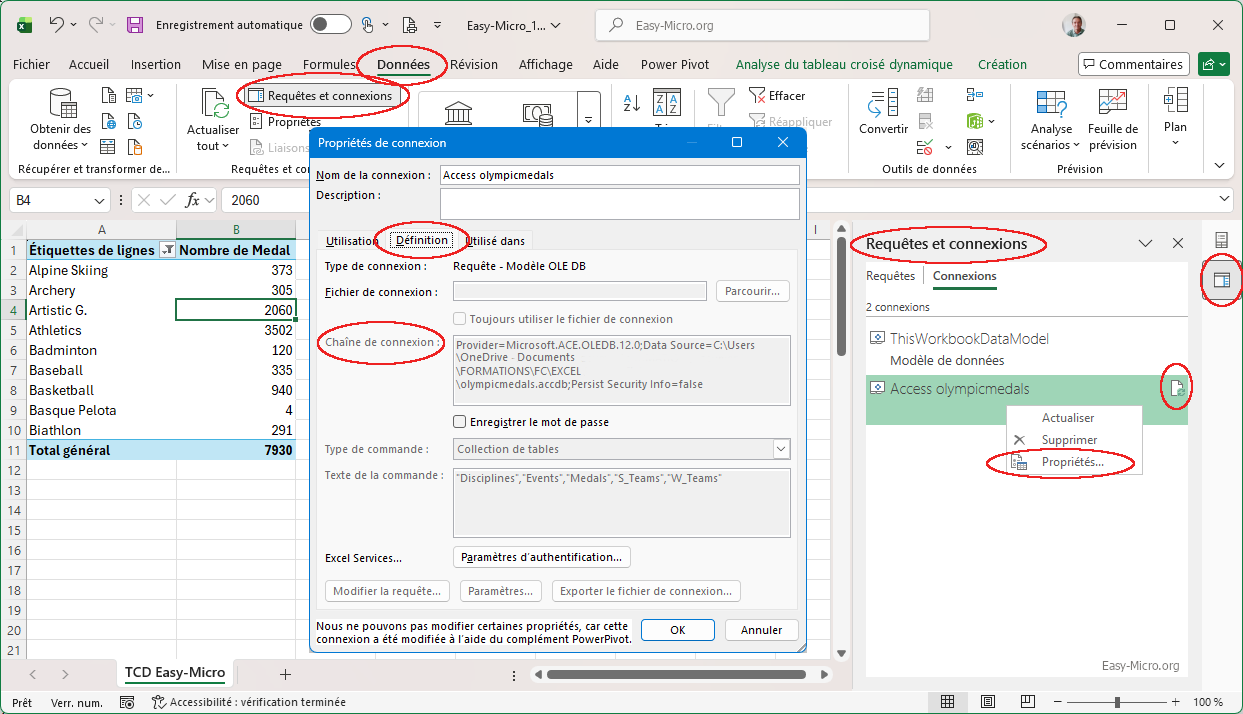Click the Nom de la connexion field

(x=619, y=175)
